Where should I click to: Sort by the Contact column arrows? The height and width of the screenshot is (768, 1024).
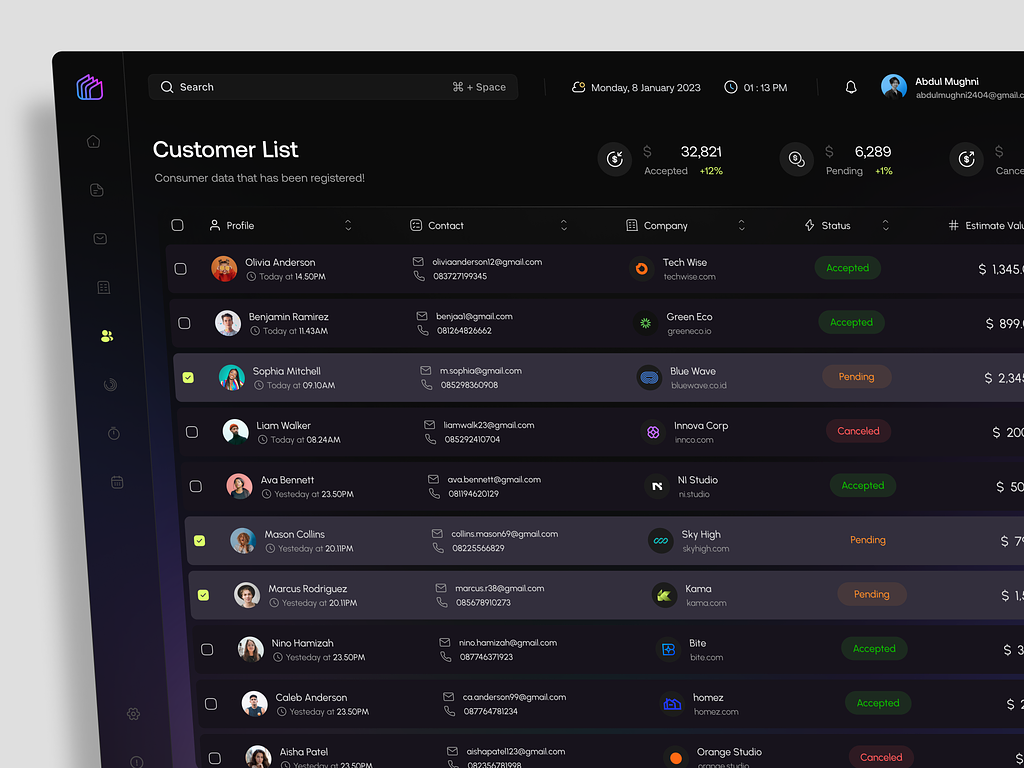[x=564, y=225]
